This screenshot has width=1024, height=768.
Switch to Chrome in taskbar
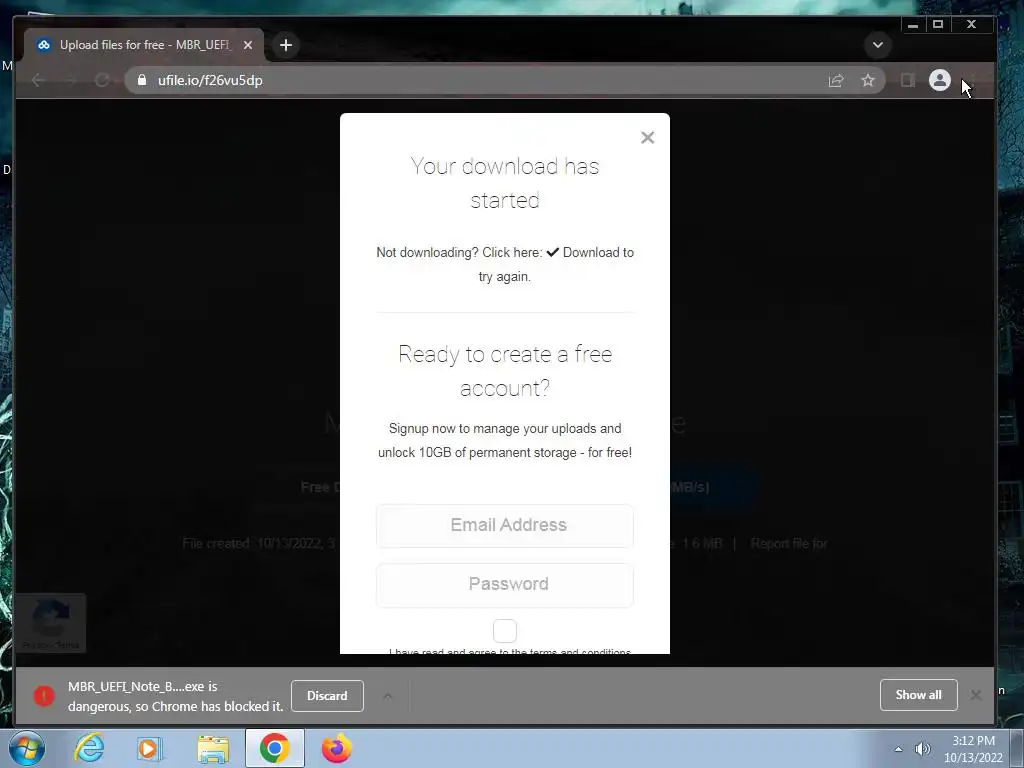click(275, 748)
